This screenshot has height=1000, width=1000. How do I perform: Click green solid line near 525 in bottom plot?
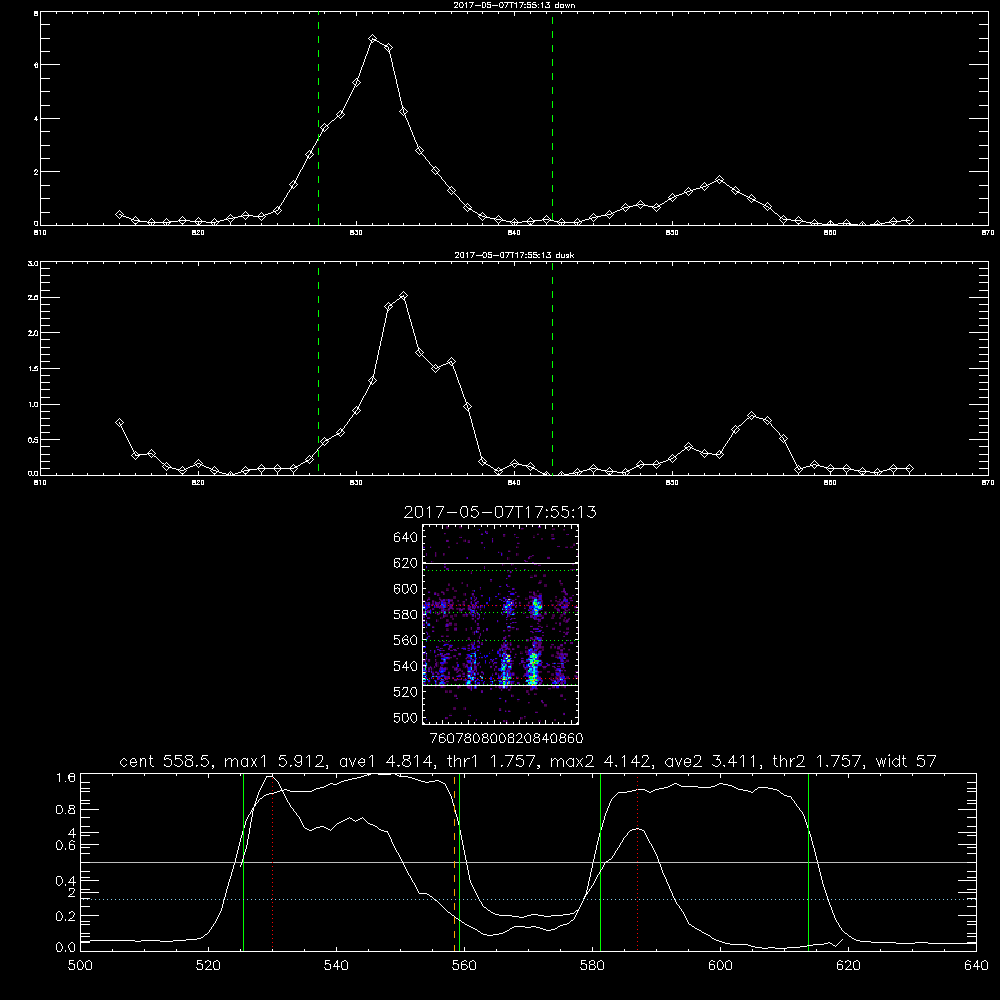point(244,862)
